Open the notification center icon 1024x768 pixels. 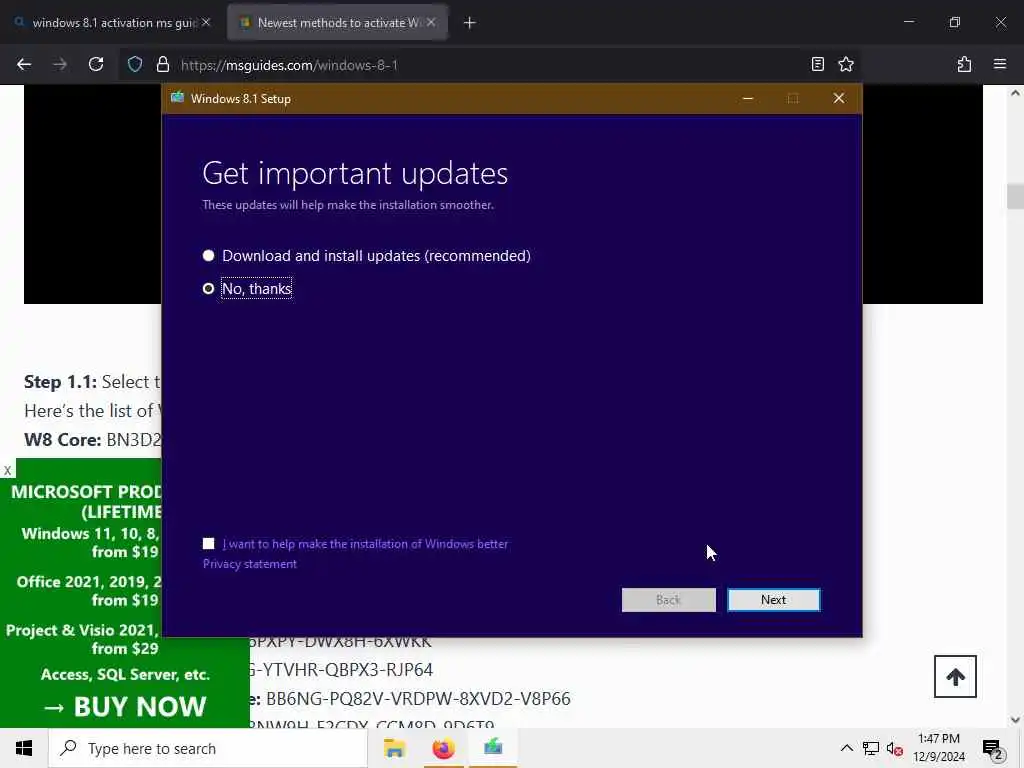(993, 749)
